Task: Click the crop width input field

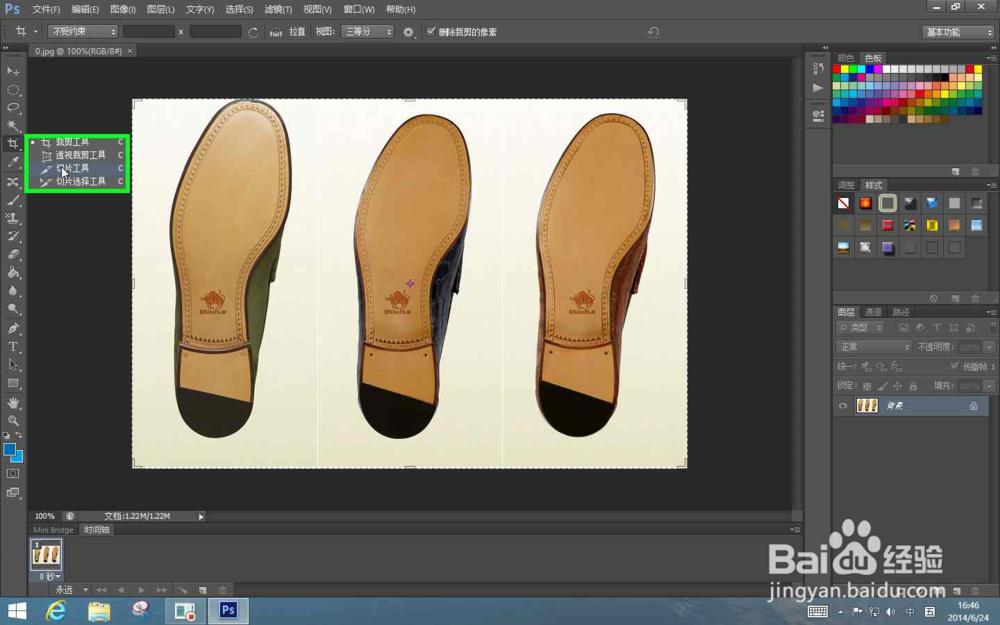Action: [x=149, y=31]
